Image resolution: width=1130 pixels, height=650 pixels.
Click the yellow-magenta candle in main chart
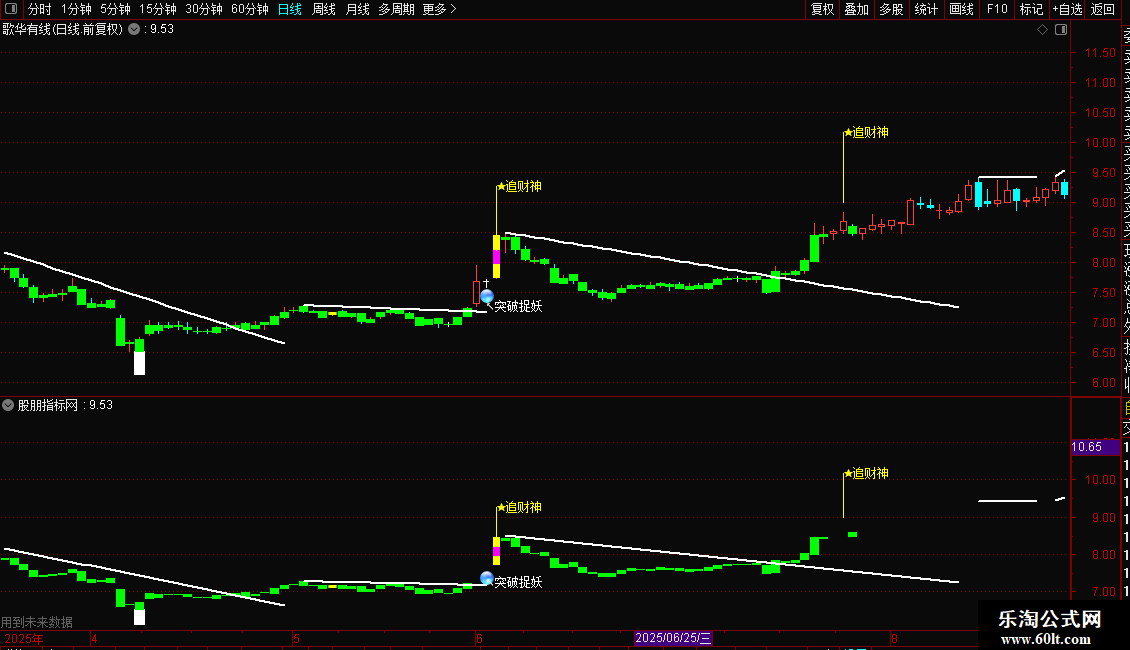(496, 257)
